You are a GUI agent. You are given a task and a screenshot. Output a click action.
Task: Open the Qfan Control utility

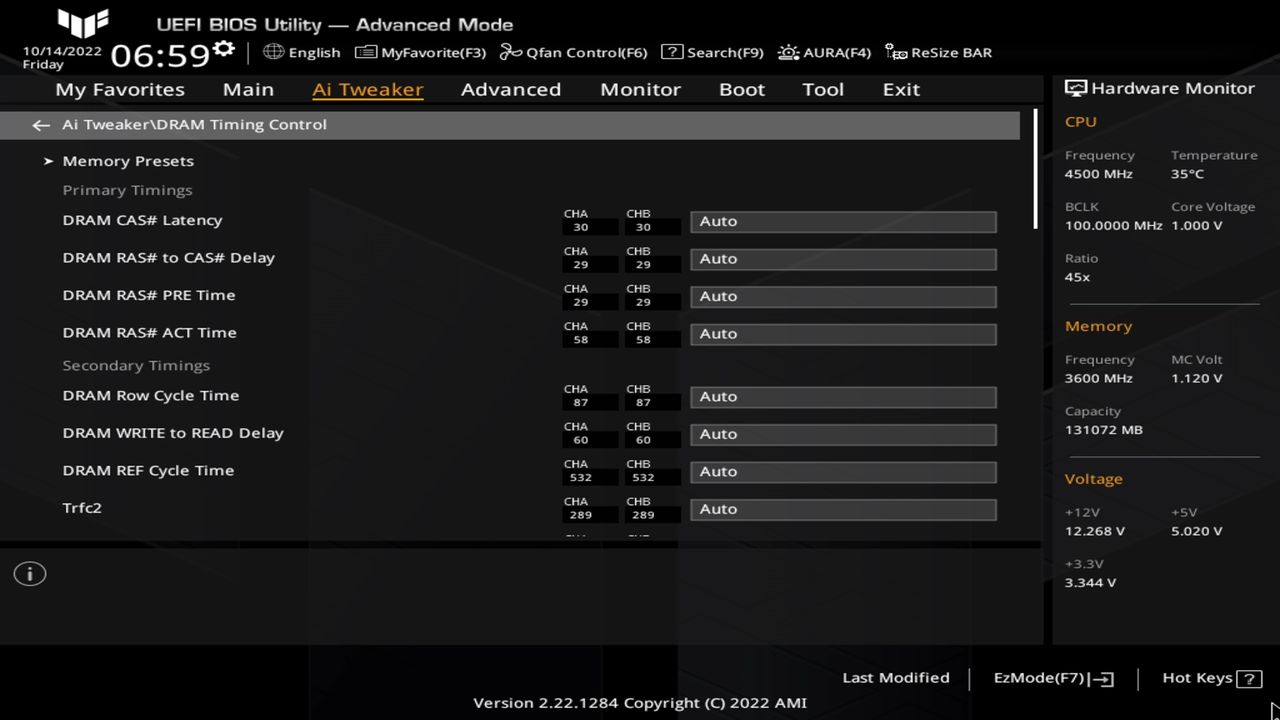click(572, 52)
